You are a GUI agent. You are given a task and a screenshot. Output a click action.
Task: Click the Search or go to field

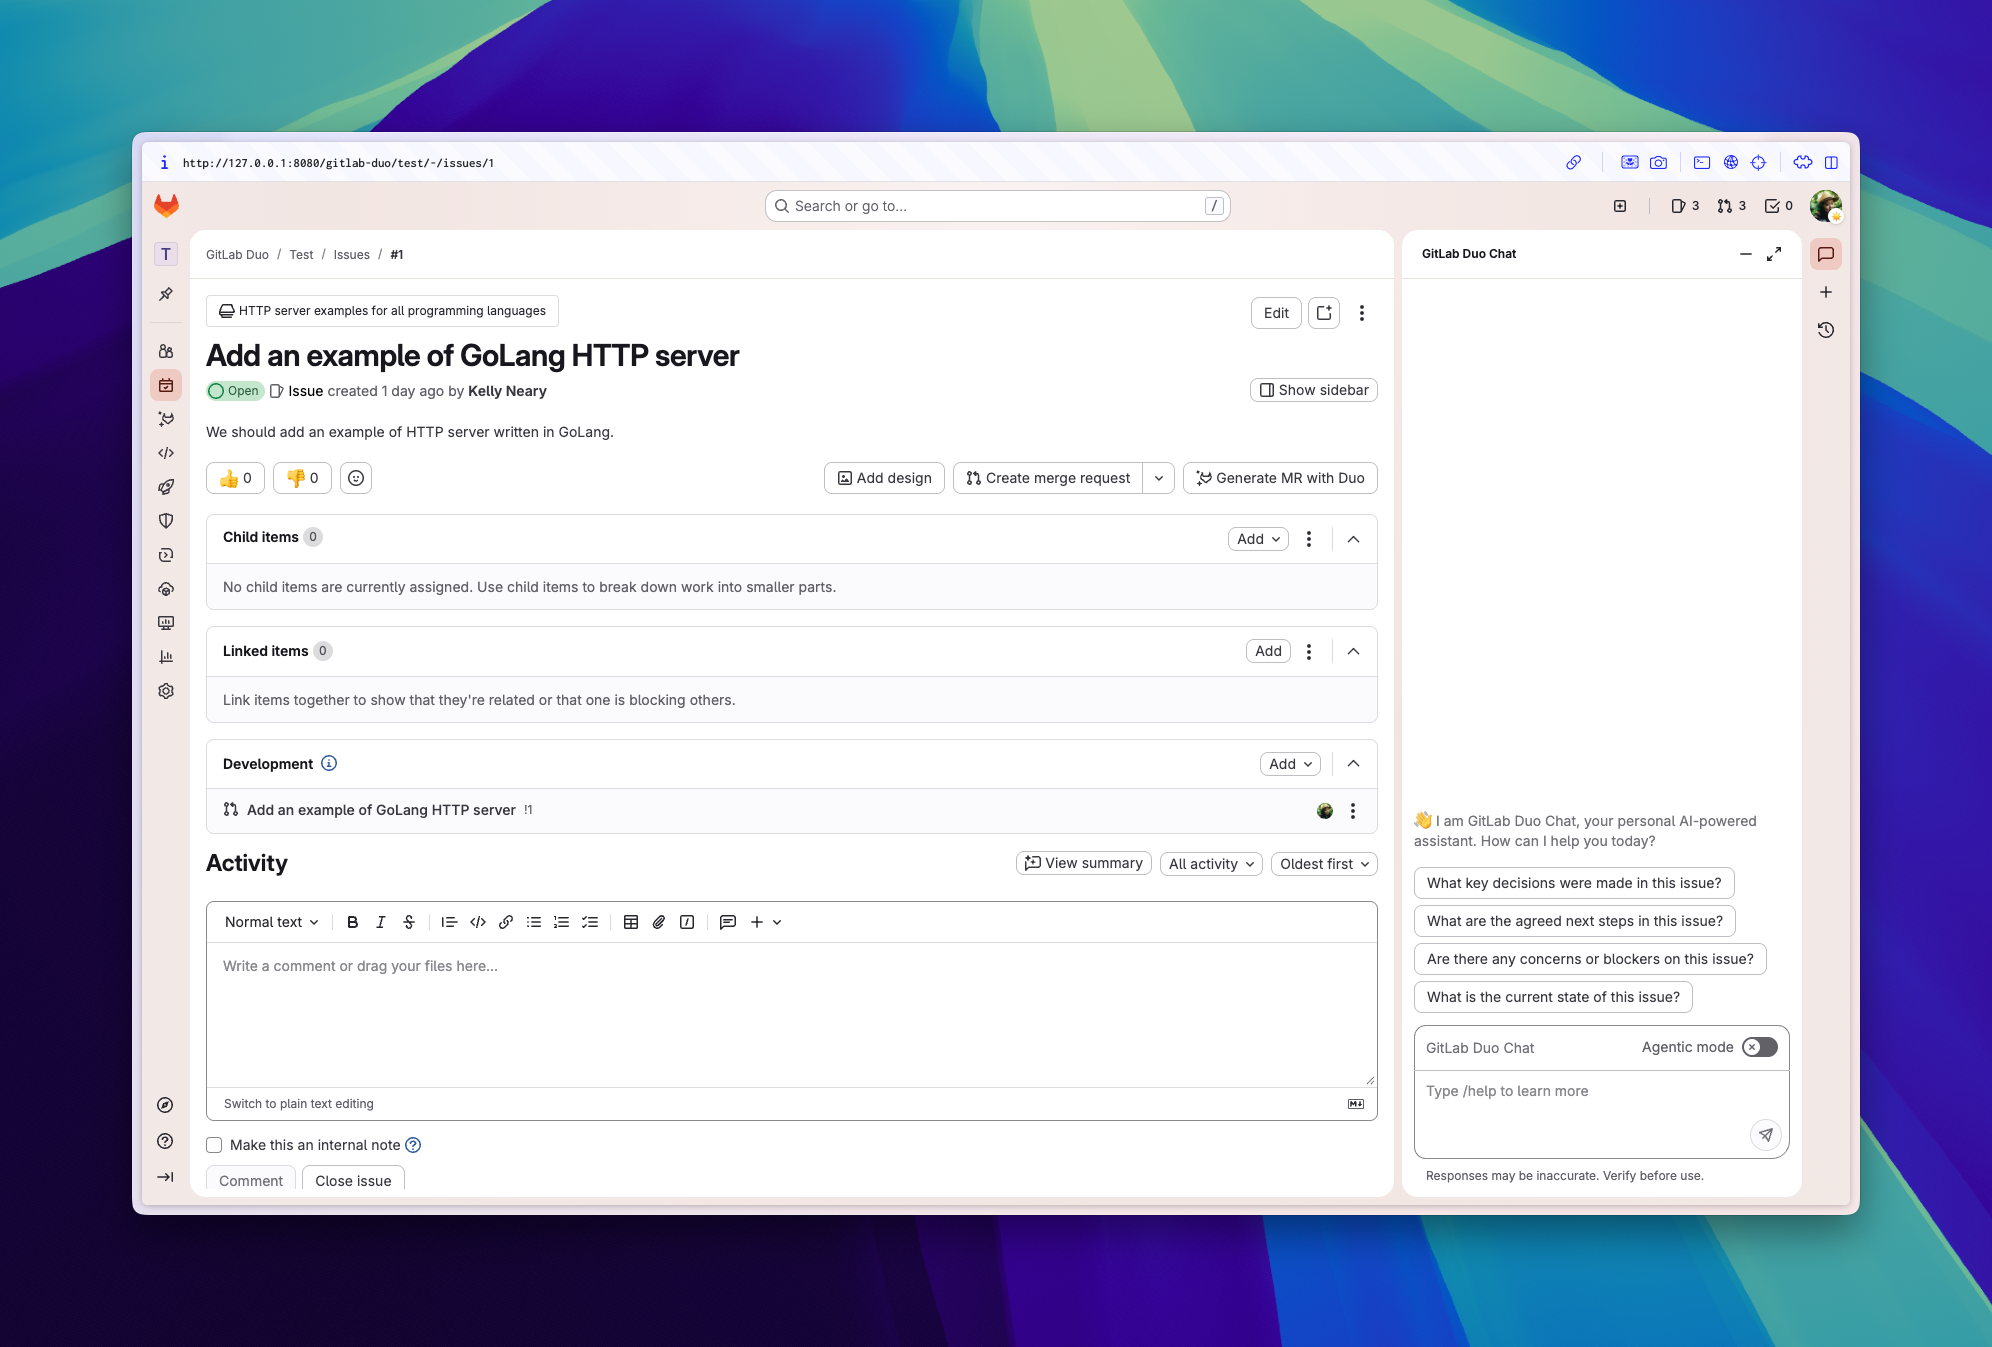tap(996, 206)
